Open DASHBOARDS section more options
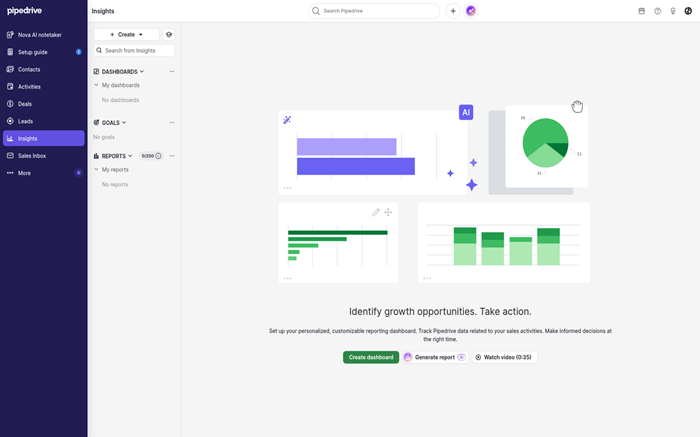The image size is (700, 437). coord(172,71)
